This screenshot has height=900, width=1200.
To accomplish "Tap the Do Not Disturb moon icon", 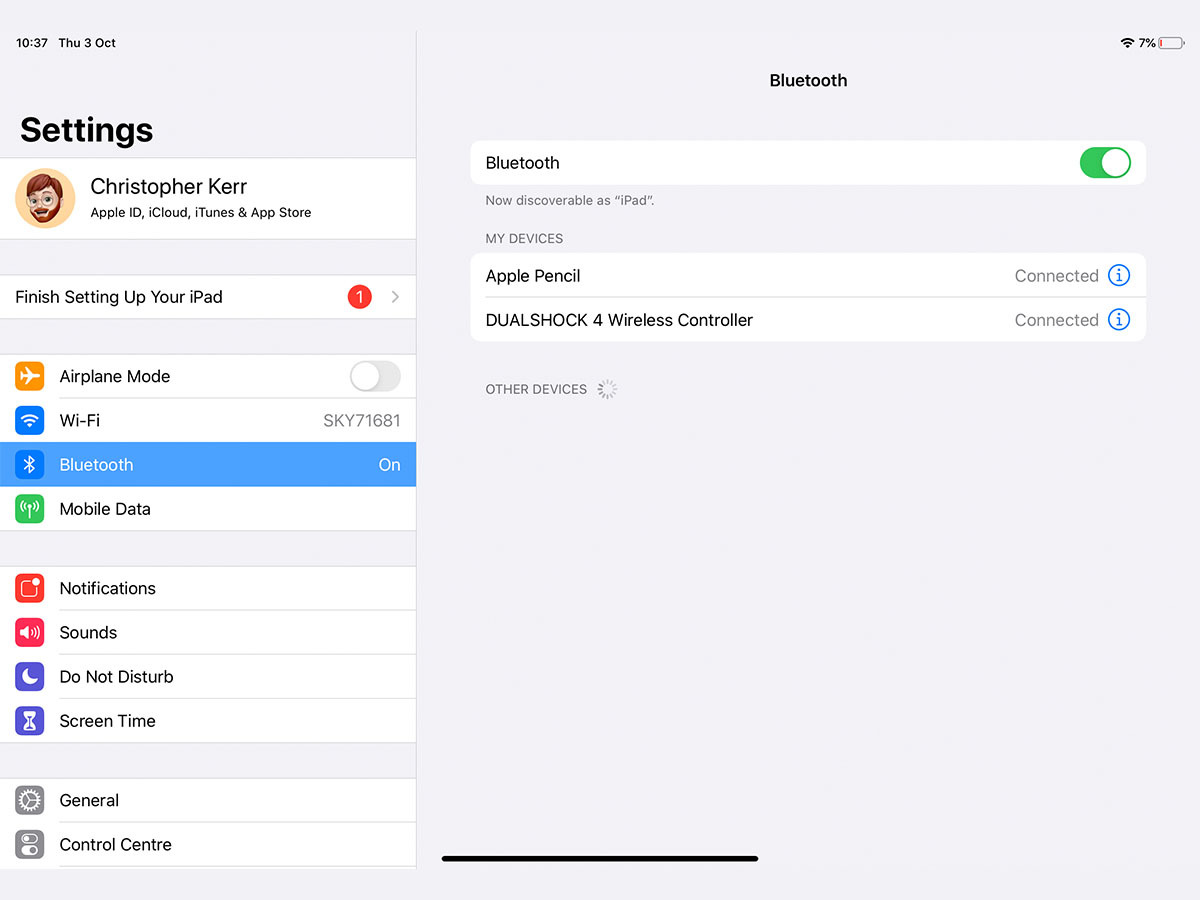I will pos(30,676).
